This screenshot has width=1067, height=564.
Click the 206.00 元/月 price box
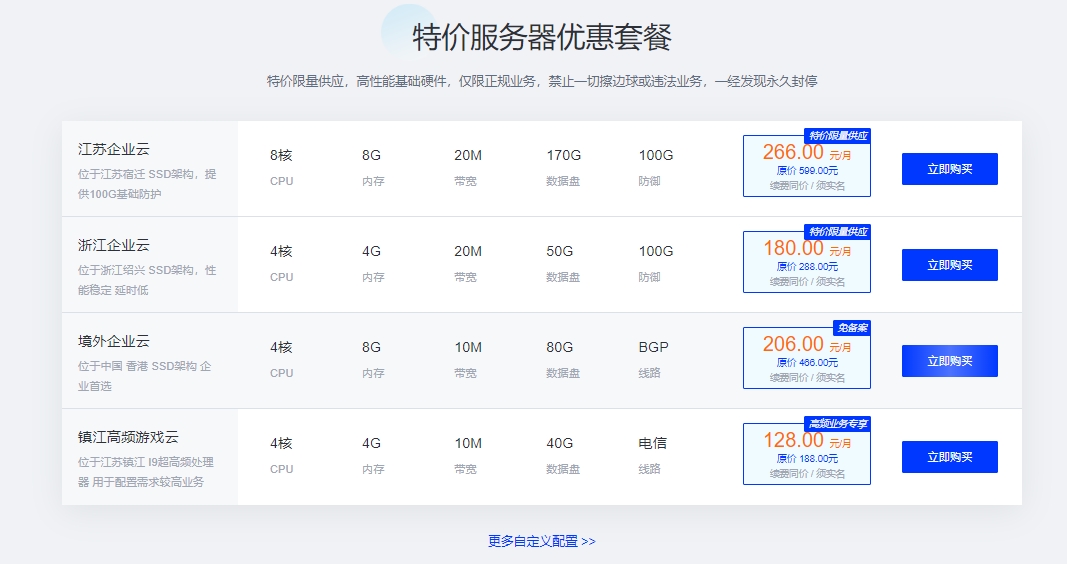click(x=806, y=360)
